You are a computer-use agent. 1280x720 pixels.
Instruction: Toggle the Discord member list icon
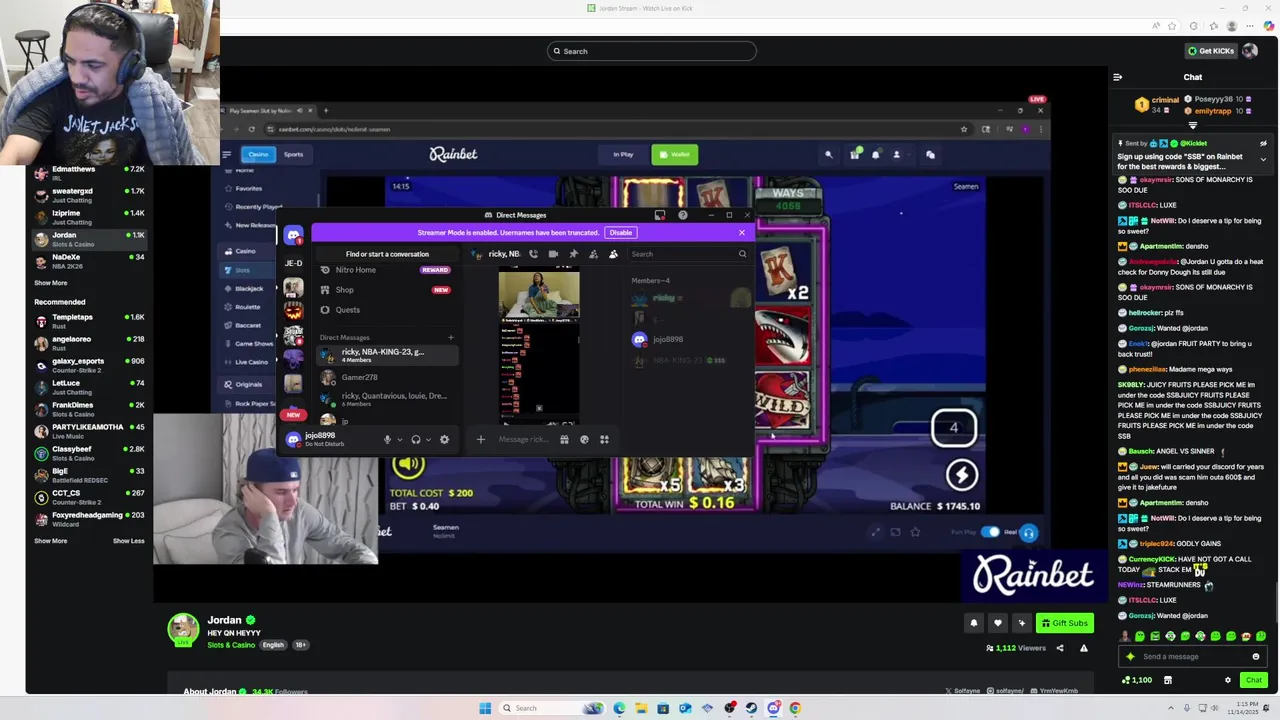click(x=613, y=254)
